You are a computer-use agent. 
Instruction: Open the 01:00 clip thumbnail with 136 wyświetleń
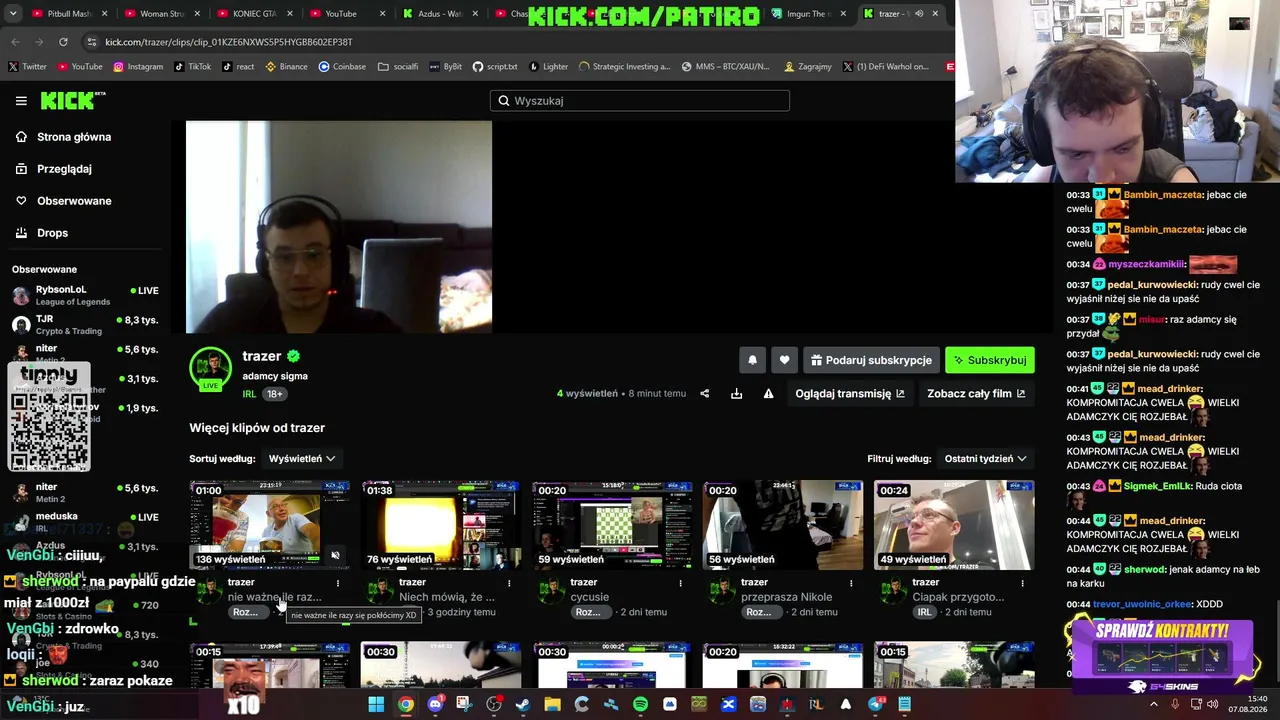pos(270,525)
